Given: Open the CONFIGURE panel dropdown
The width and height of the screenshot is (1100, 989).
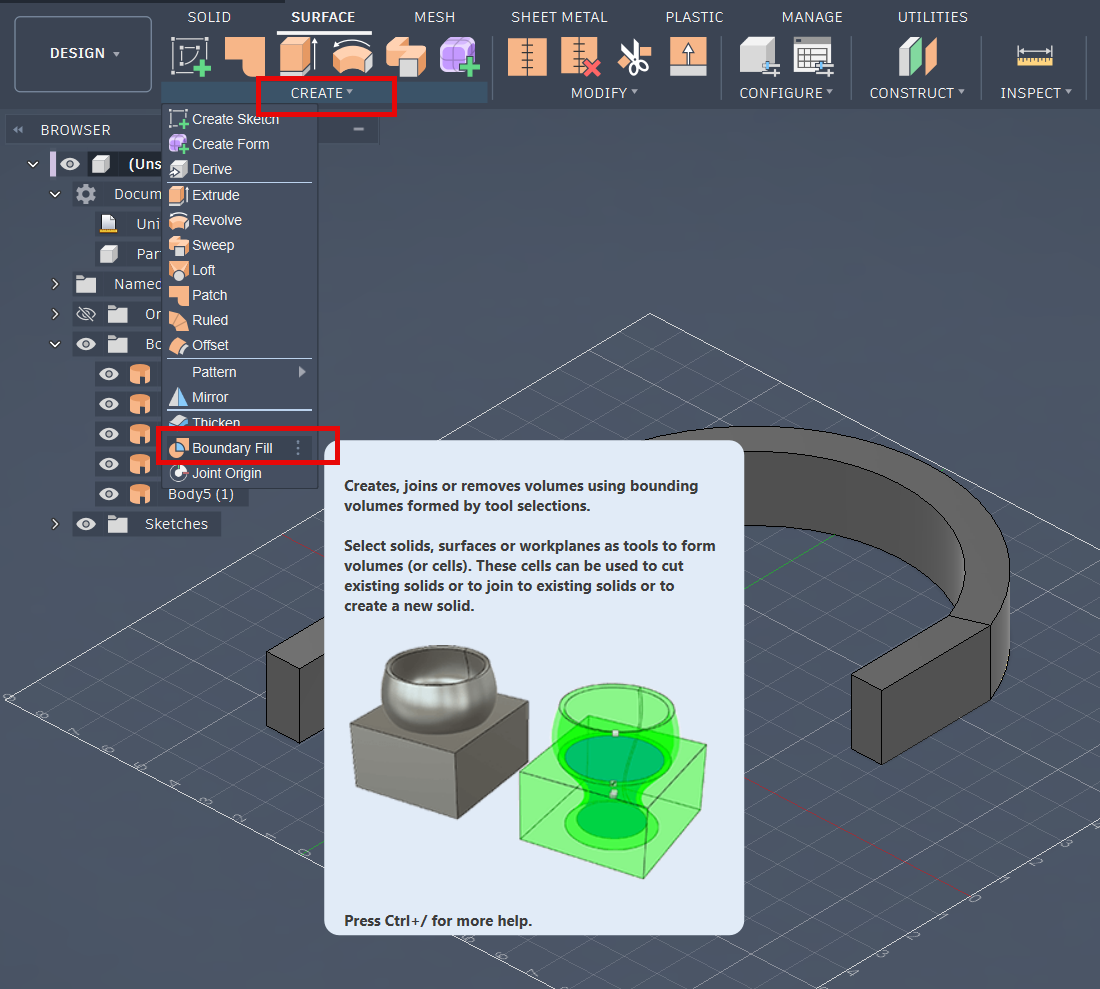Looking at the screenshot, I should click(x=786, y=93).
